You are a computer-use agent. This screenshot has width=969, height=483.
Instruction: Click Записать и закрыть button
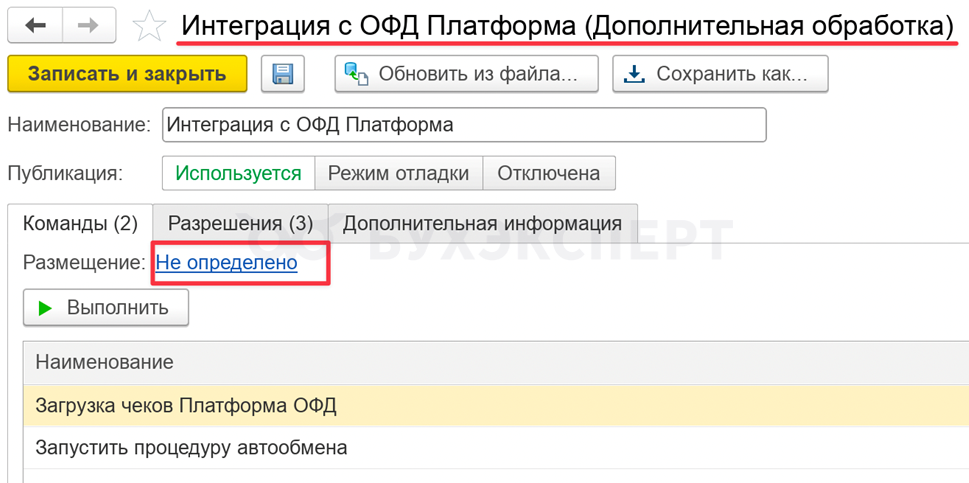coord(127,74)
